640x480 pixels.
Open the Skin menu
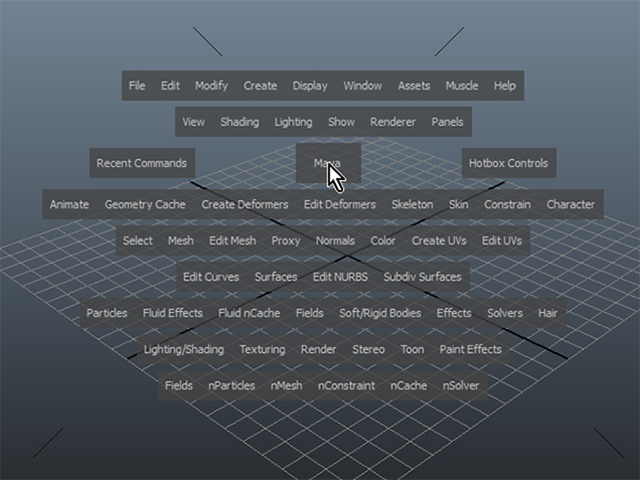point(459,204)
